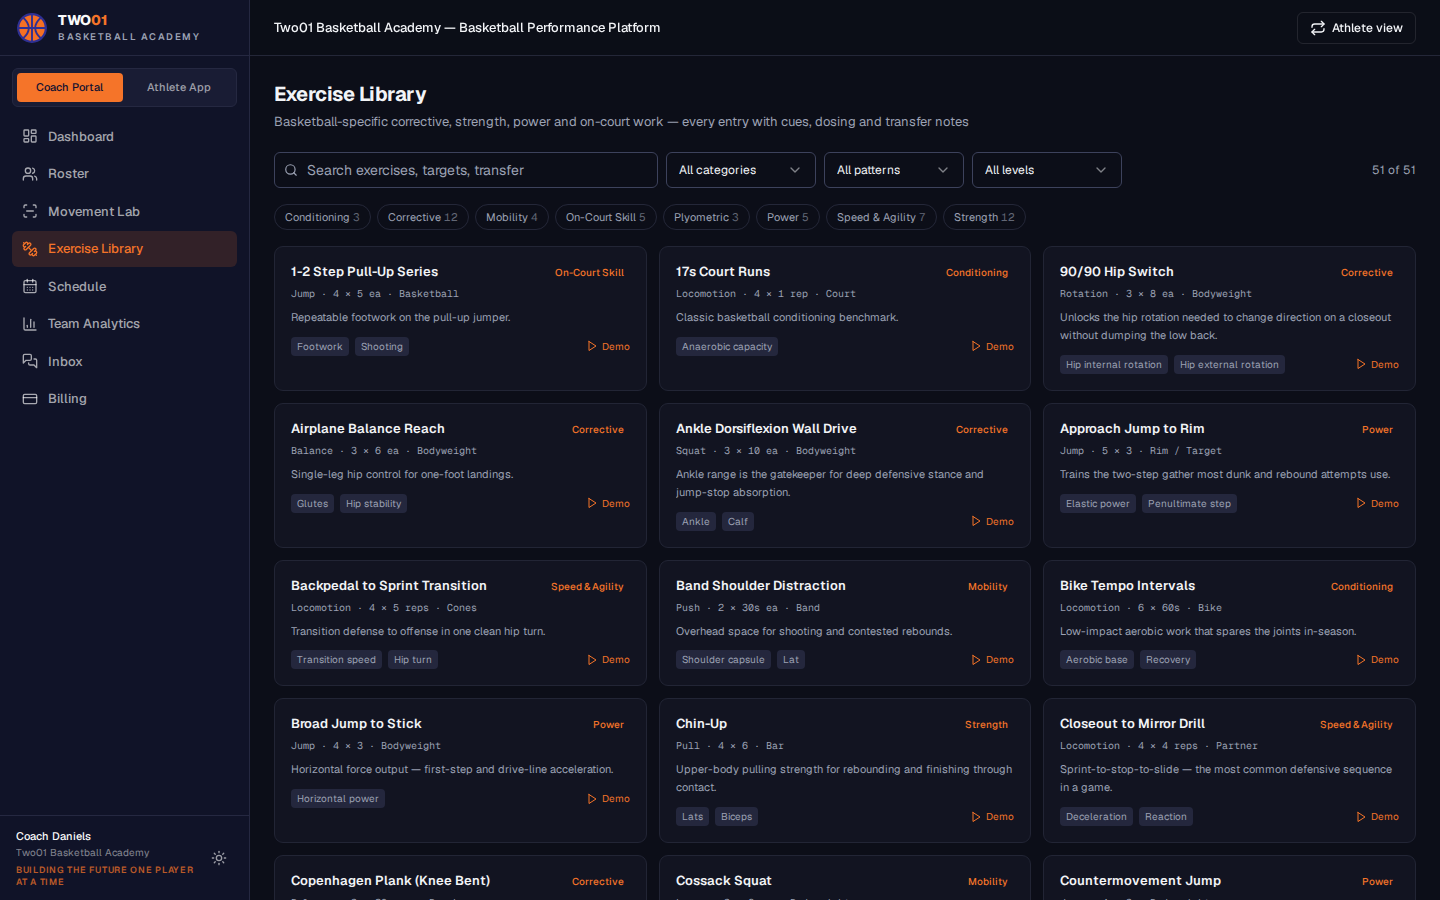Click the Transition speed tag
This screenshot has height=900, width=1440.
(x=336, y=660)
